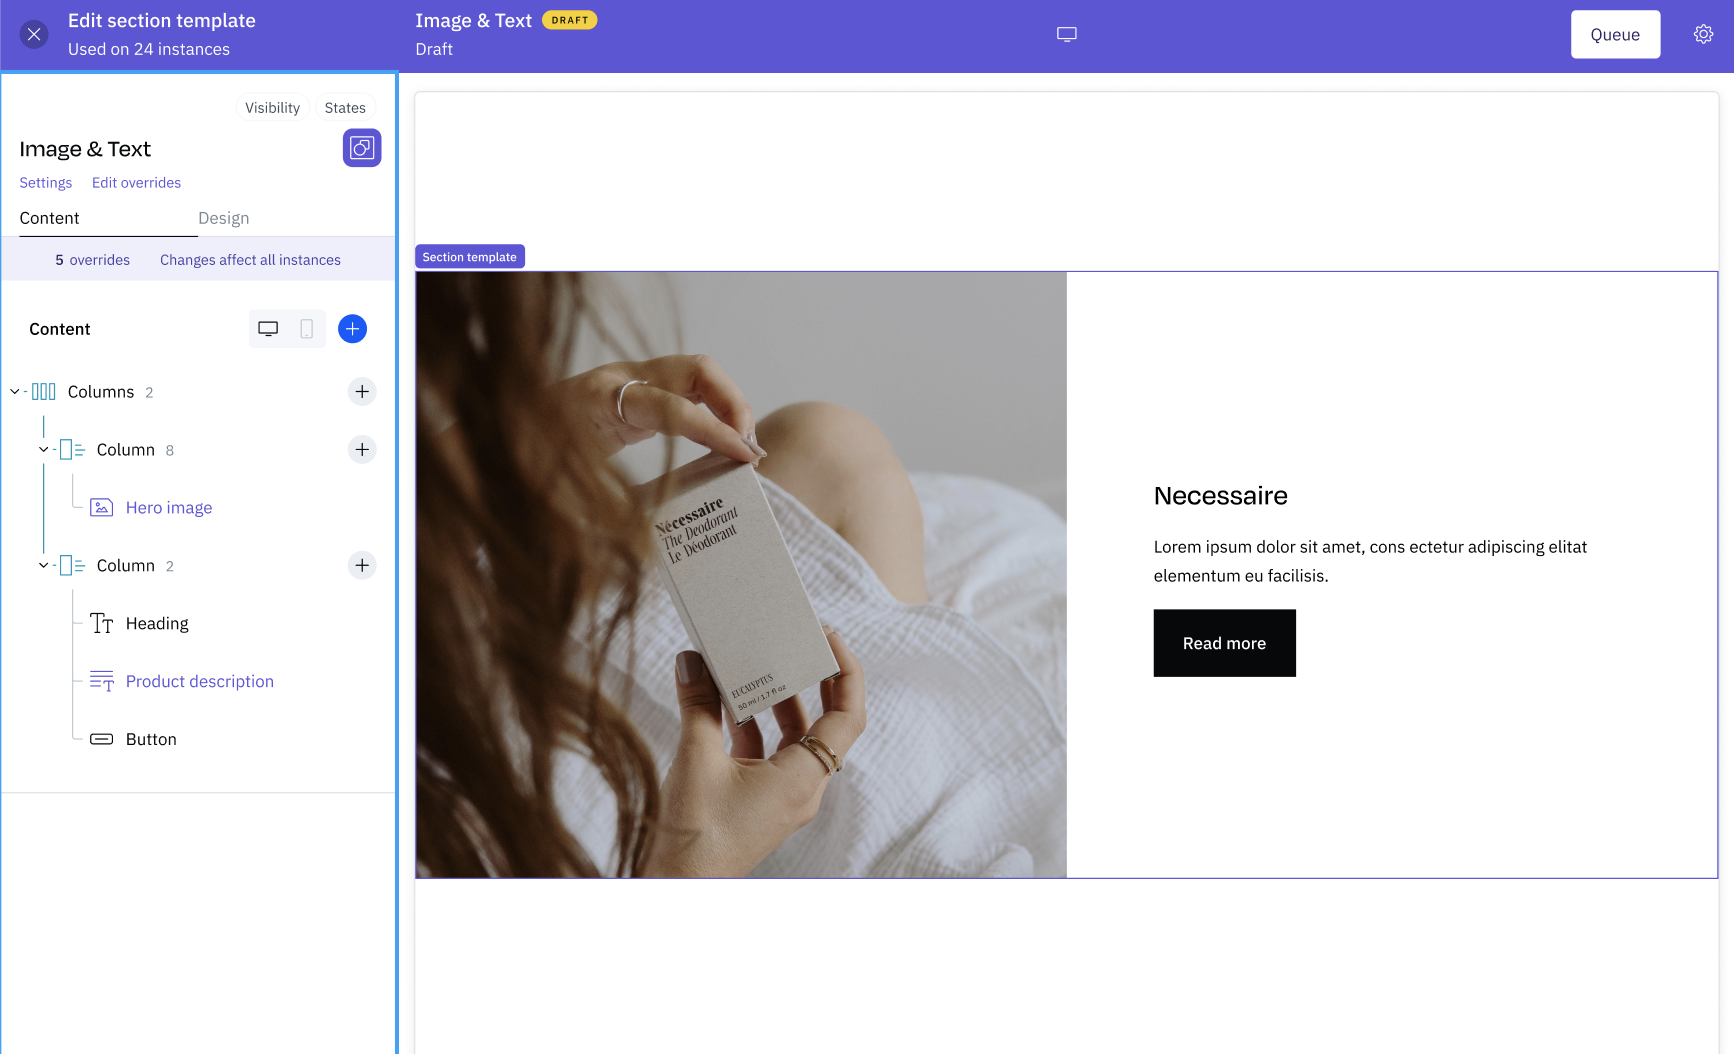Image resolution: width=1734 pixels, height=1054 pixels.
Task: Click the Heading text icon
Action: pyautogui.click(x=101, y=624)
